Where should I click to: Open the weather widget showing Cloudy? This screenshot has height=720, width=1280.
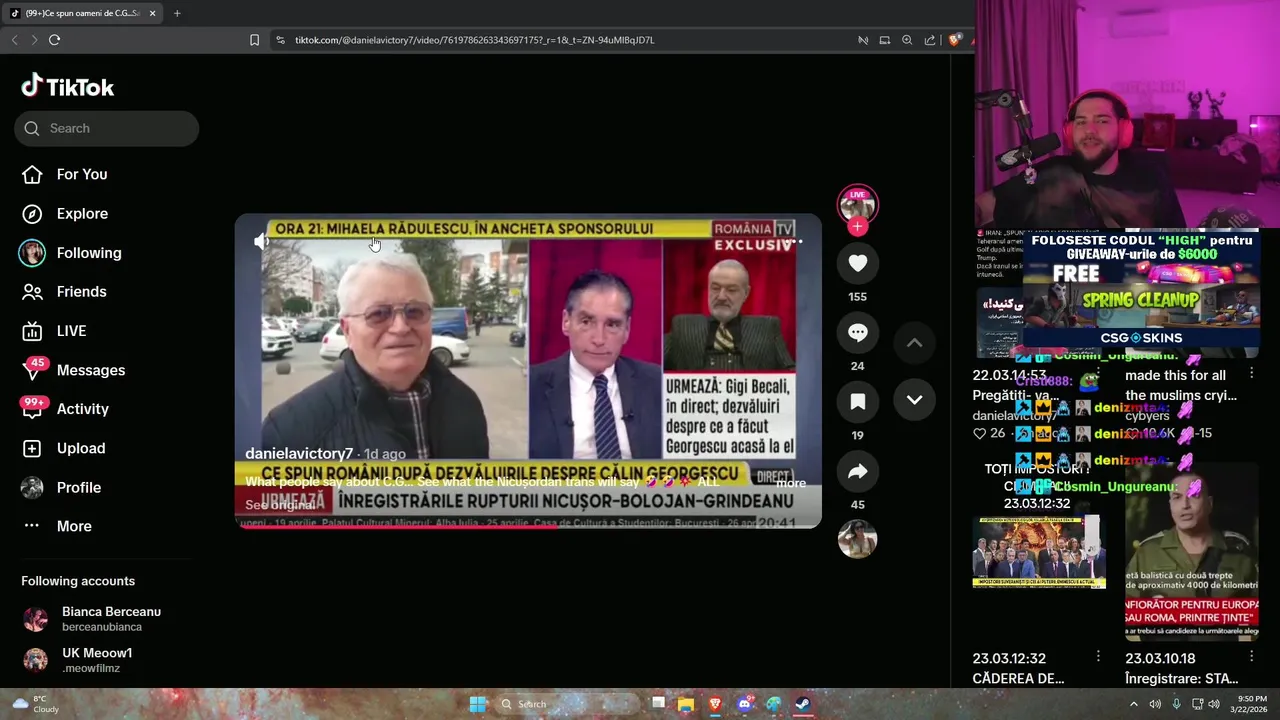[35, 704]
